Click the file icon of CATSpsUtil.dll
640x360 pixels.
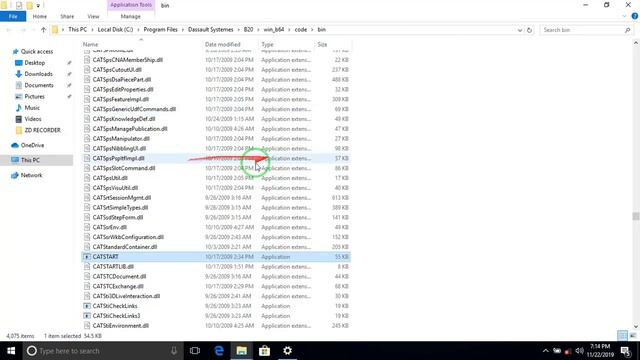point(87,178)
